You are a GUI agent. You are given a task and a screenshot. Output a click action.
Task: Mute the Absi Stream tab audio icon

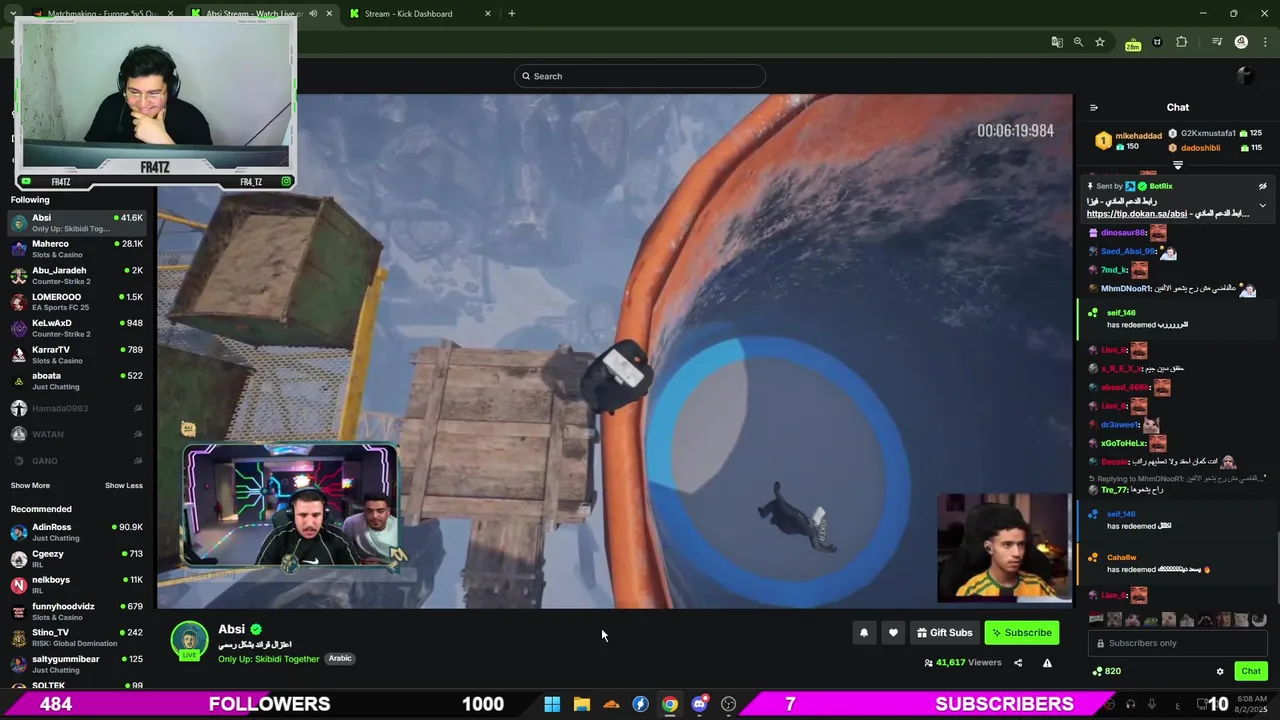(313, 14)
